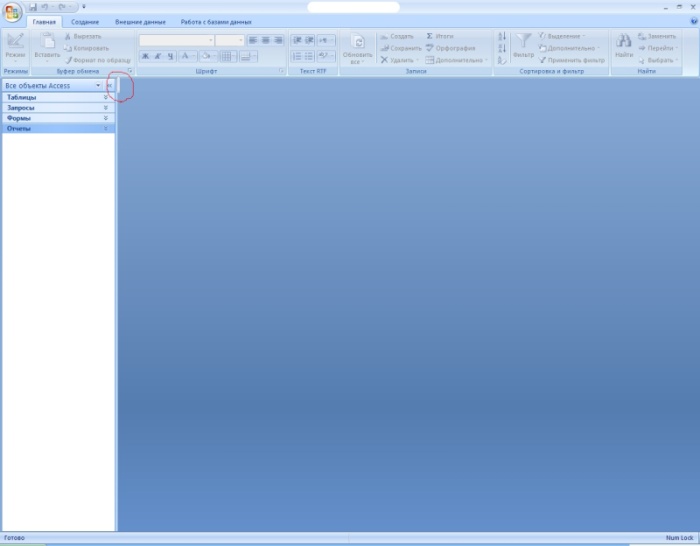The image size is (700, 546).
Task: Increase the list indent level
Action: [x=309, y=40]
